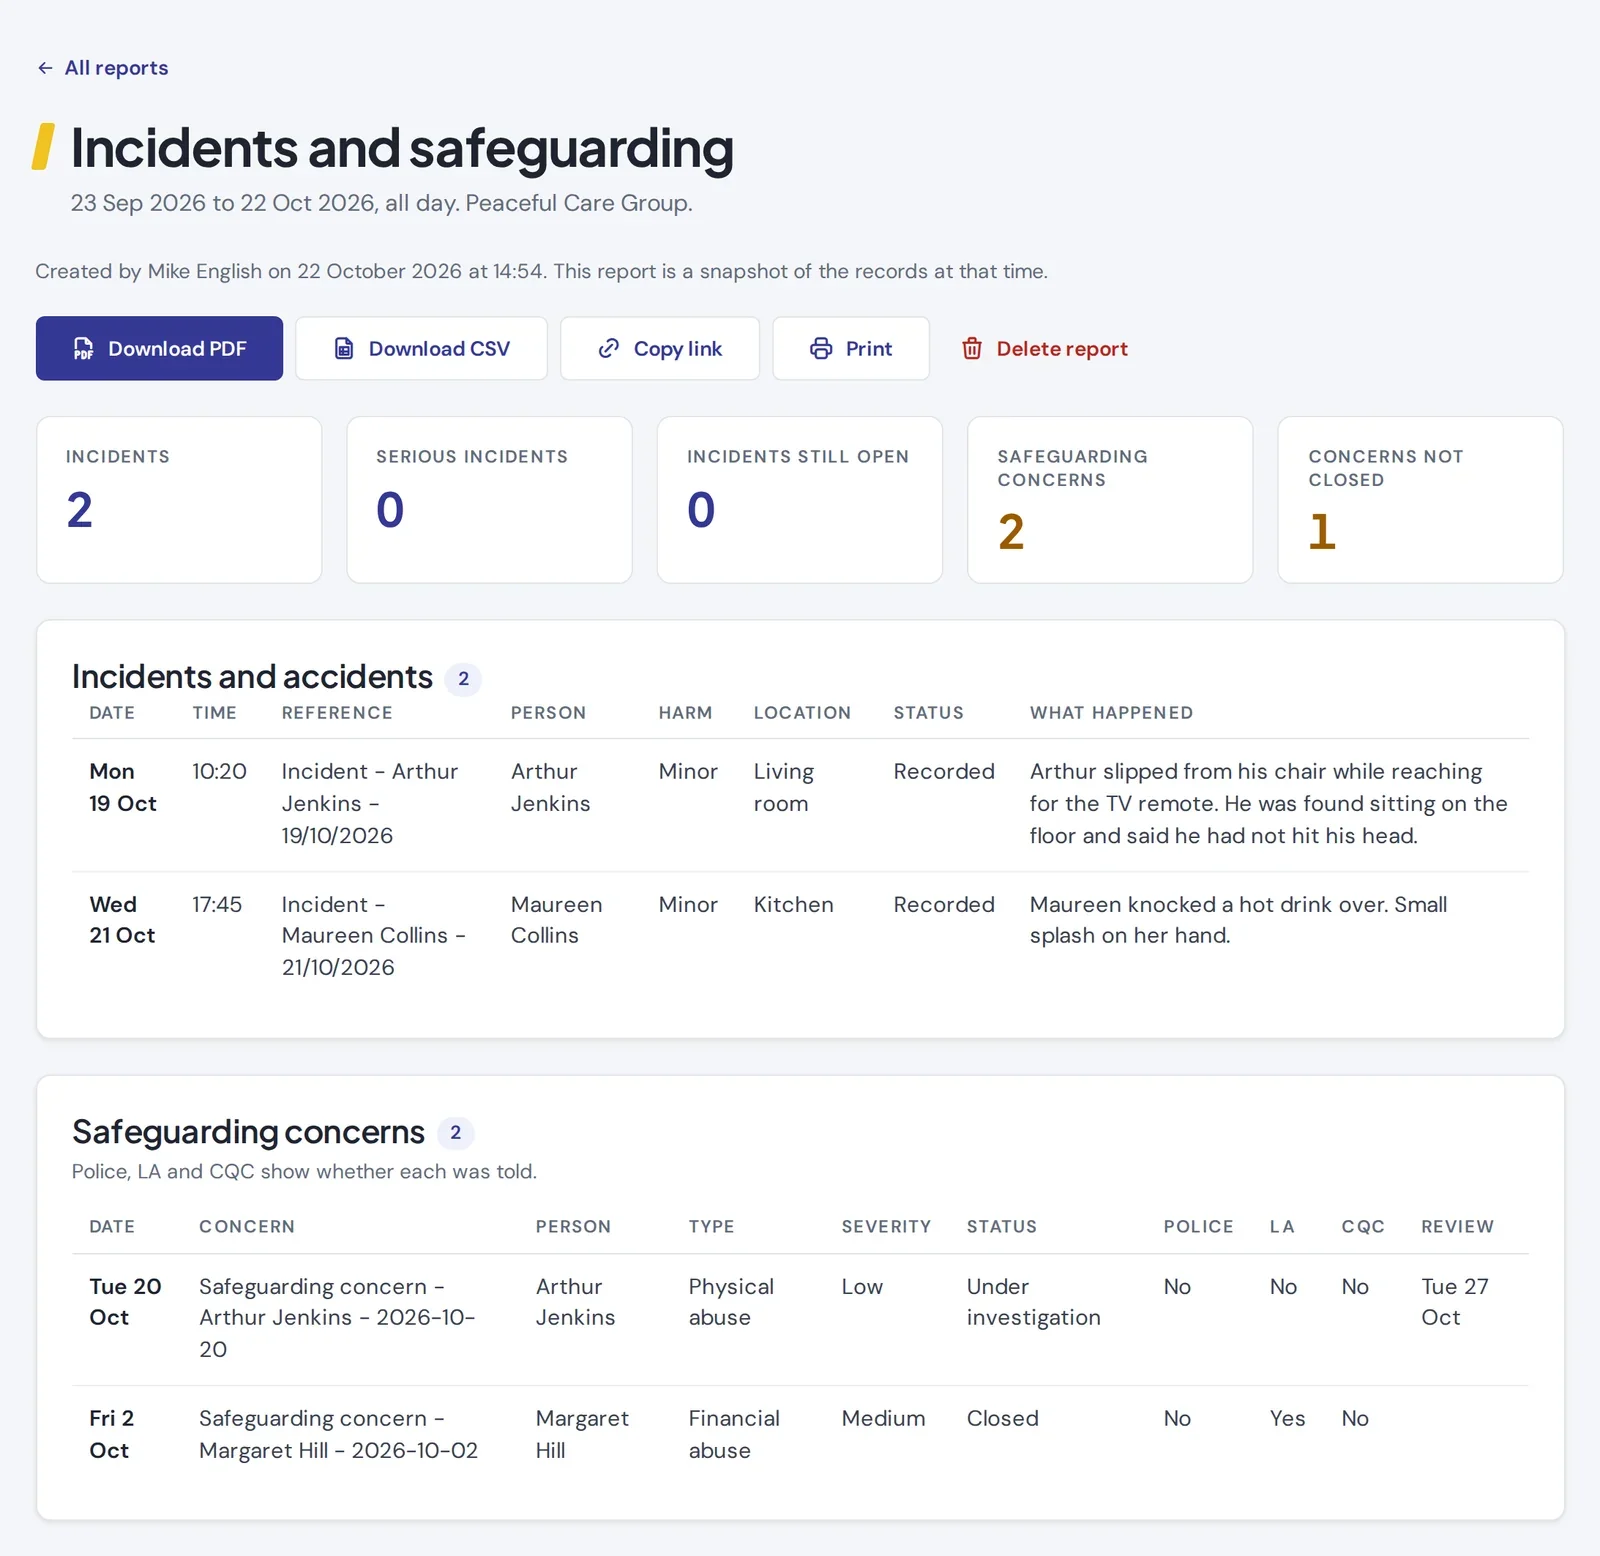Click the CSV document icon
Viewport: 1600px width, 1556px height.
click(x=344, y=349)
